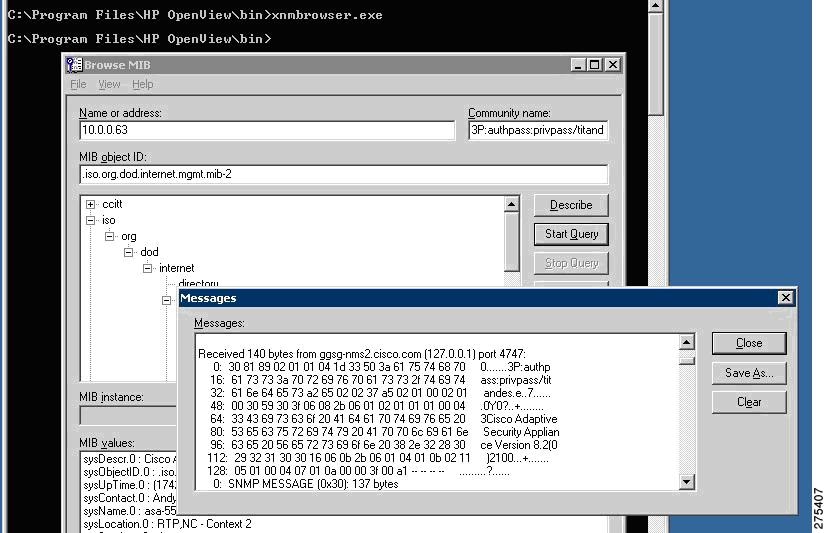
Task: Select the sysUpTime.0 value row
Action: tap(130, 485)
